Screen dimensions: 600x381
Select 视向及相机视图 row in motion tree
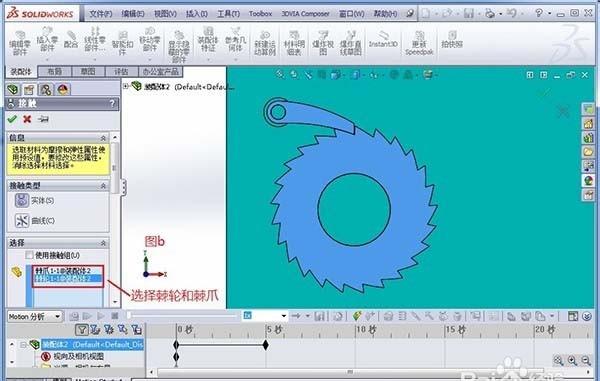(x=78, y=357)
